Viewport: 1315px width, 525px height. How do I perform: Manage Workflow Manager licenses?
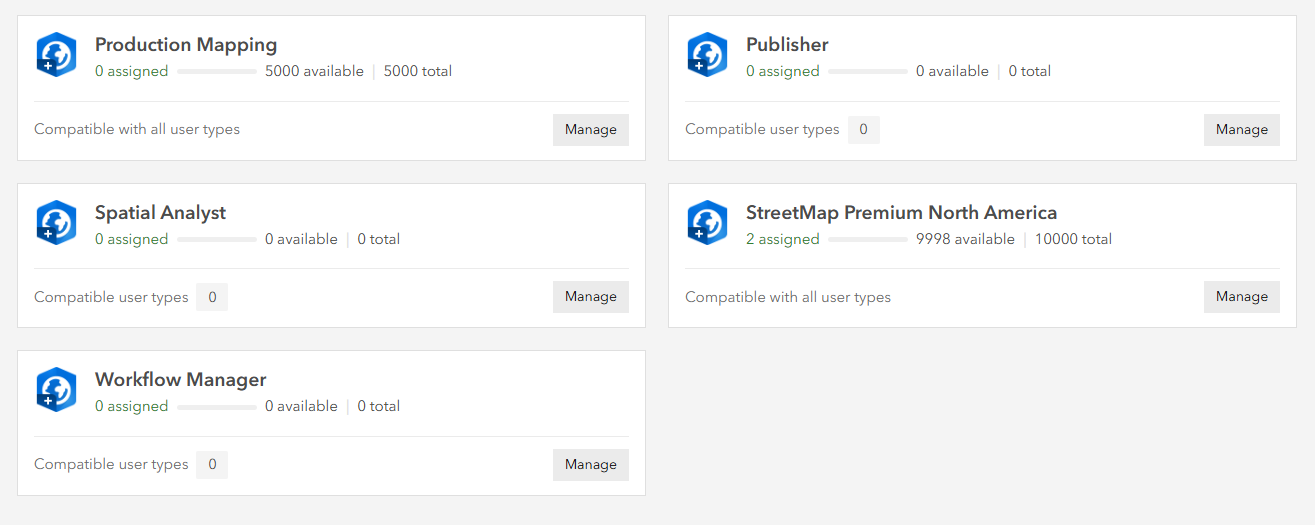coord(591,464)
